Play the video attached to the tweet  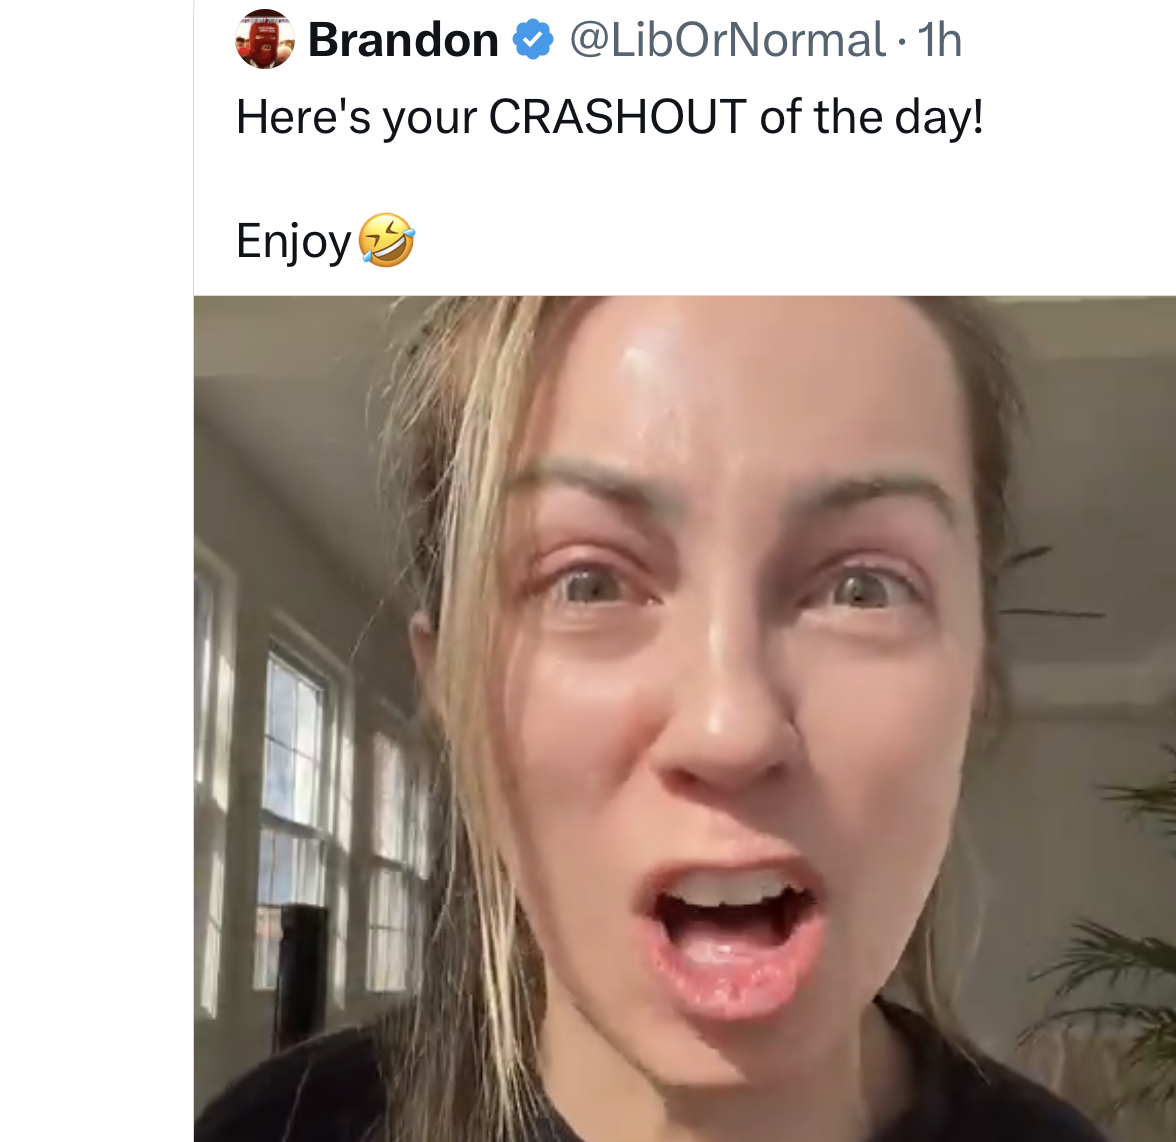684,718
